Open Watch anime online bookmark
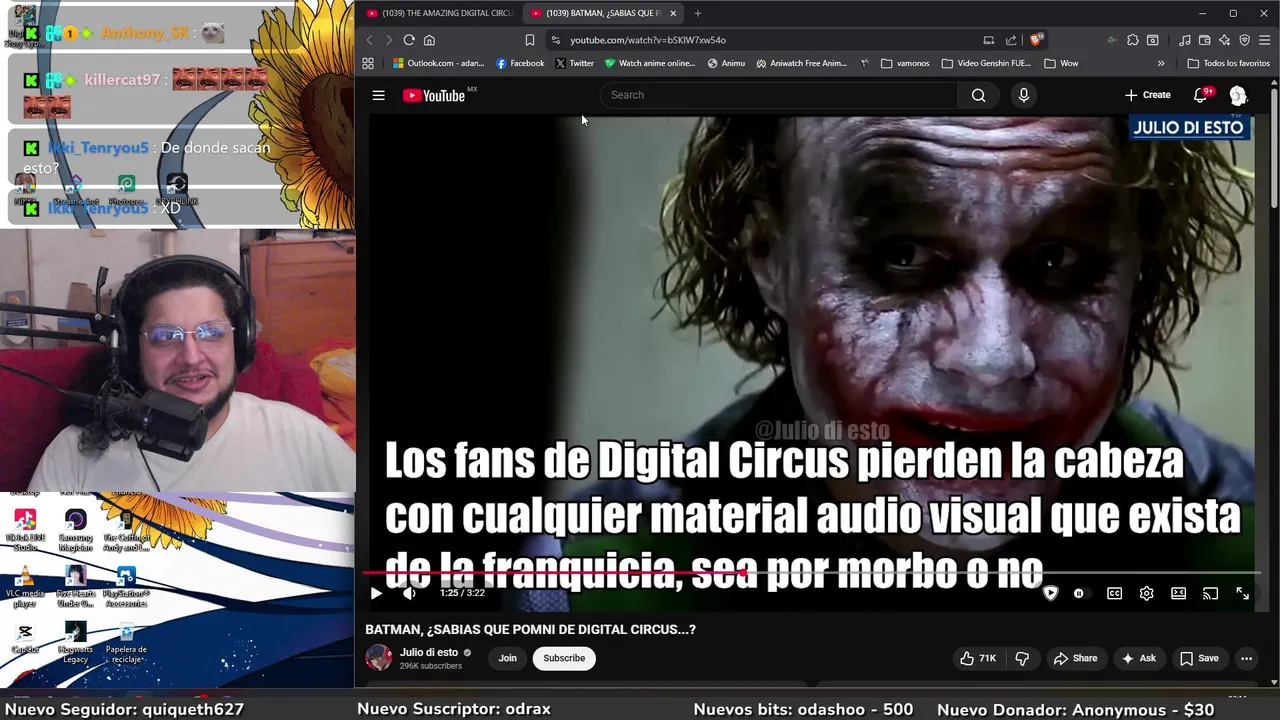This screenshot has width=1280, height=720. 649,63
